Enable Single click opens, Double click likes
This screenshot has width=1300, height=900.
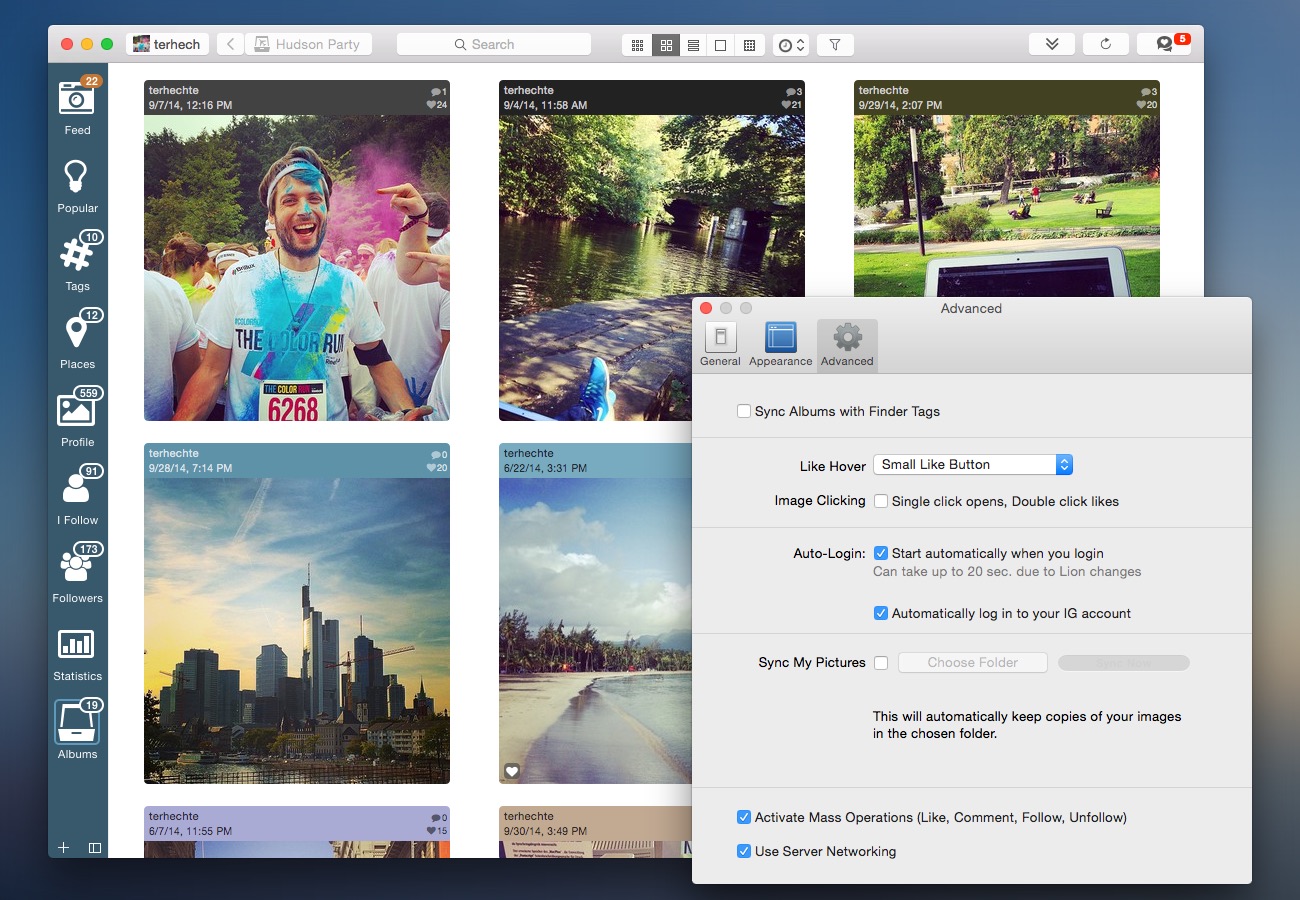tap(881, 501)
